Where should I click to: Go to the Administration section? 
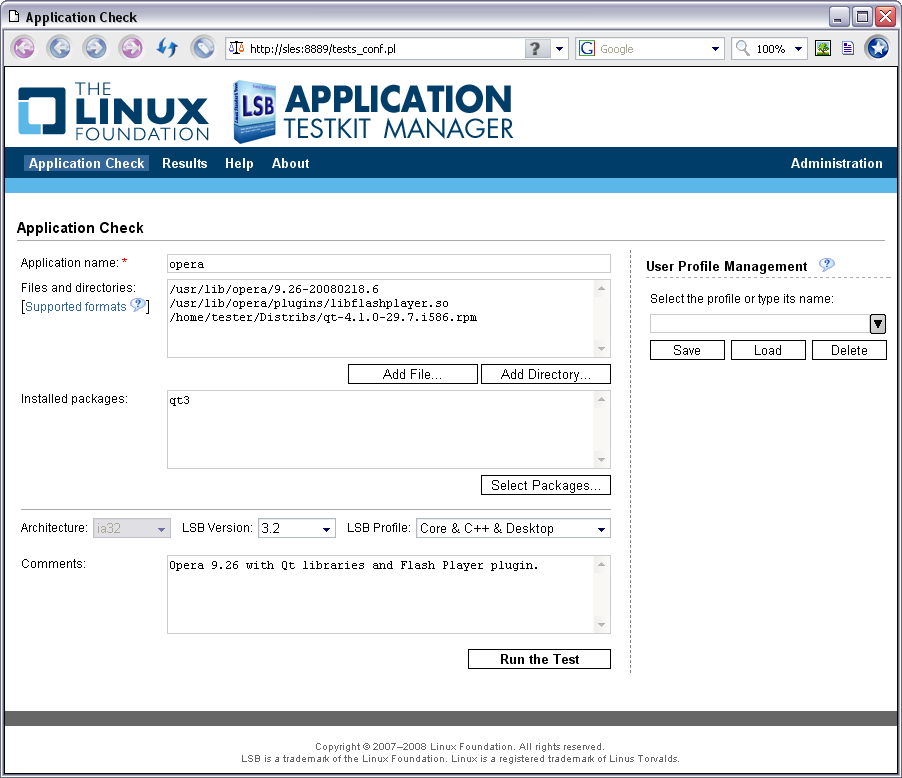(836, 163)
